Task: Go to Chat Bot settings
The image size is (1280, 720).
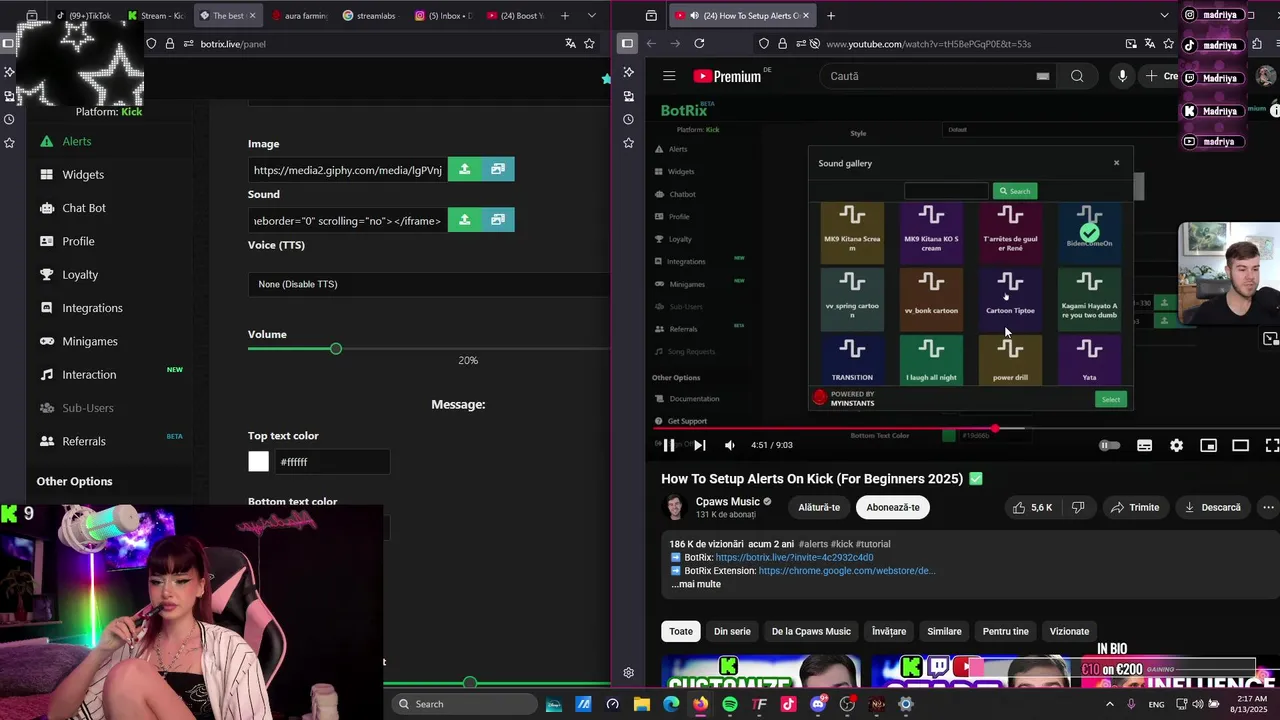Action: click(83, 208)
